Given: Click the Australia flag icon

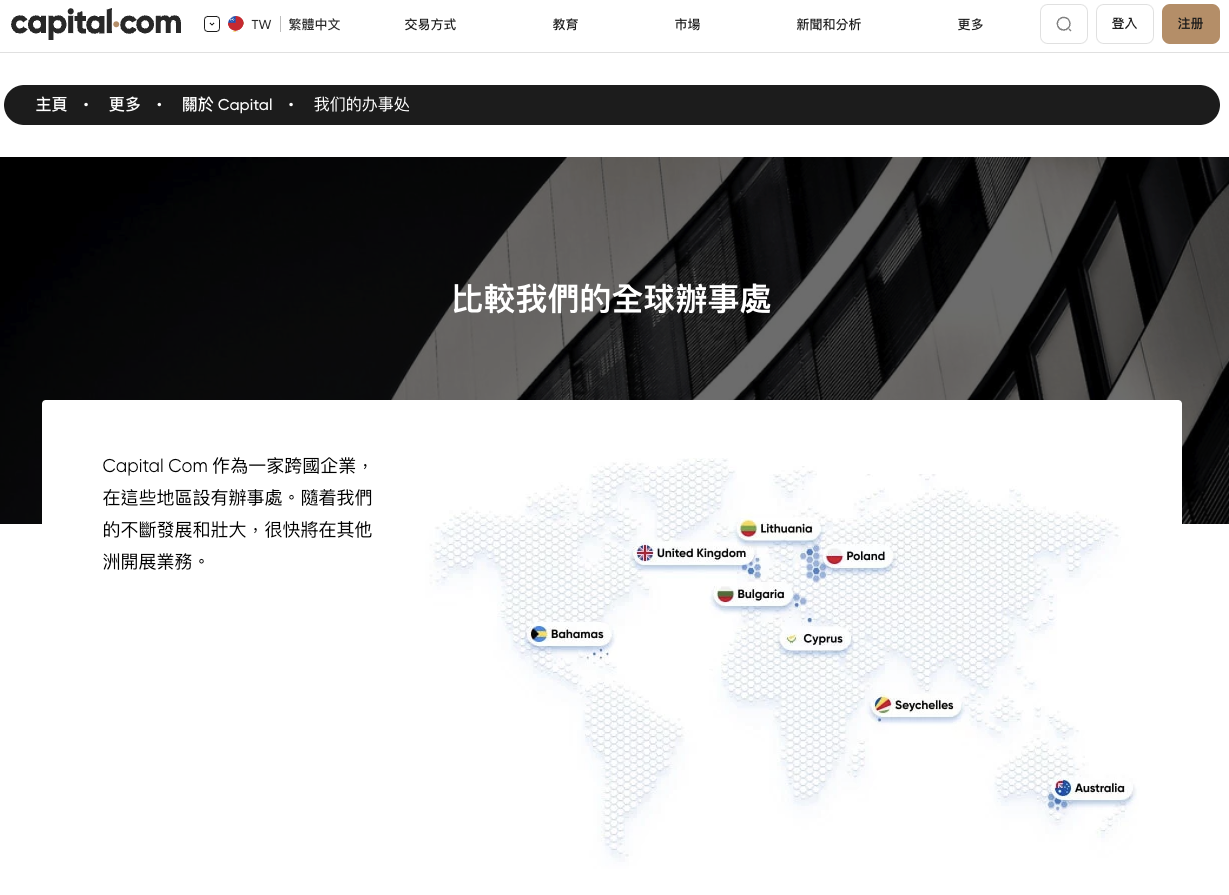Looking at the screenshot, I should (1063, 788).
